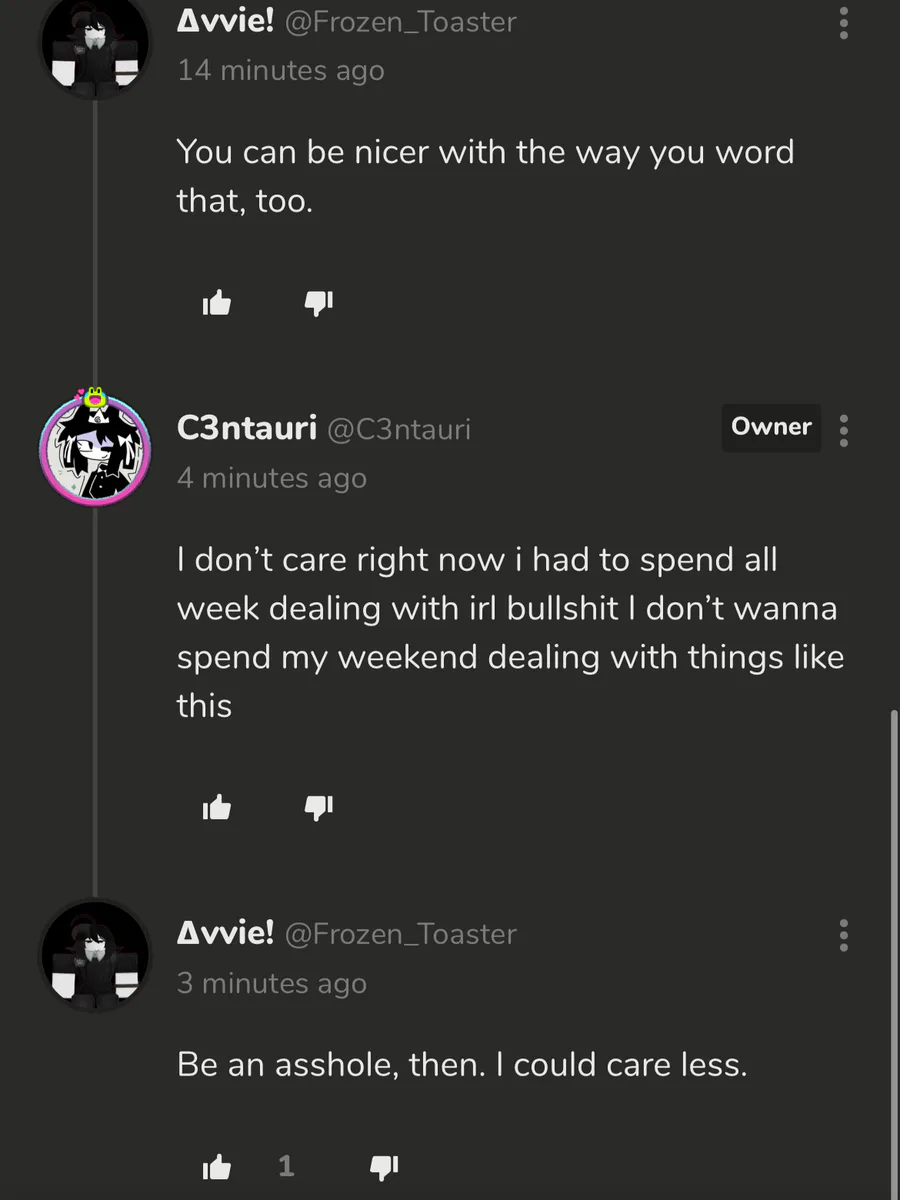Thumbs down C3ntauri's "I don't care" reply
The image size is (900, 1200).
click(x=318, y=807)
